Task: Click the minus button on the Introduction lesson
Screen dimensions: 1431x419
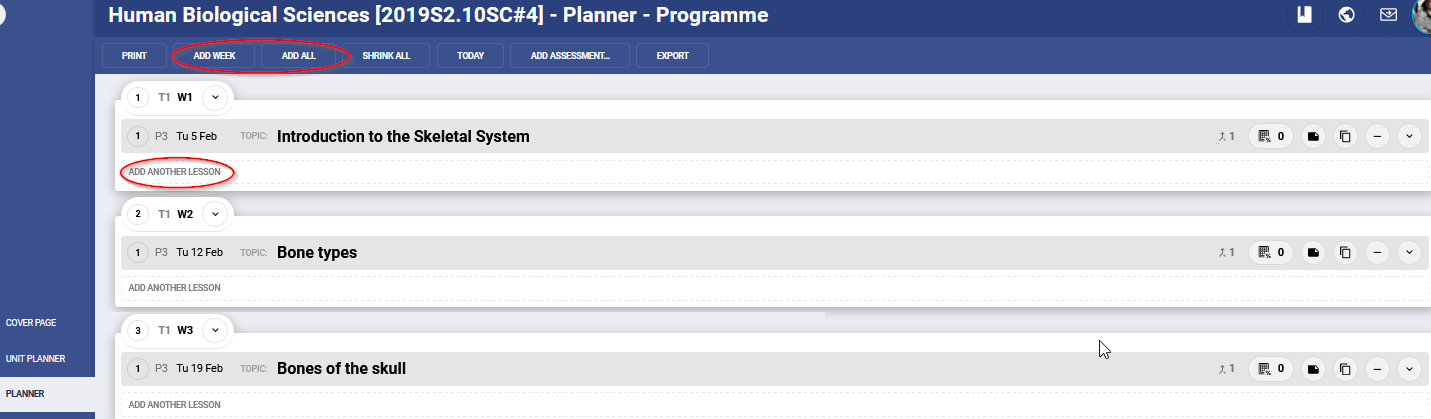Action: [x=1377, y=136]
